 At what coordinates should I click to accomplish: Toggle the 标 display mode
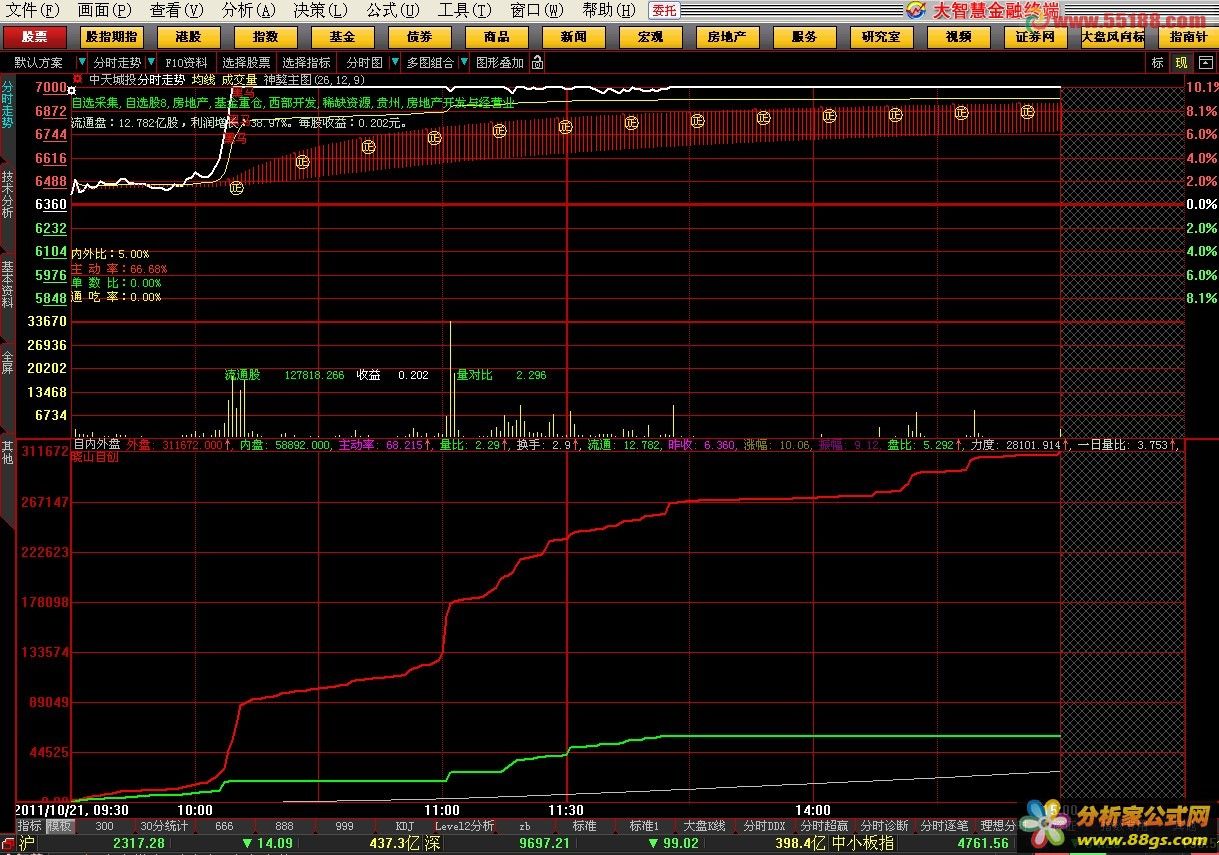click(x=1158, y=62)
